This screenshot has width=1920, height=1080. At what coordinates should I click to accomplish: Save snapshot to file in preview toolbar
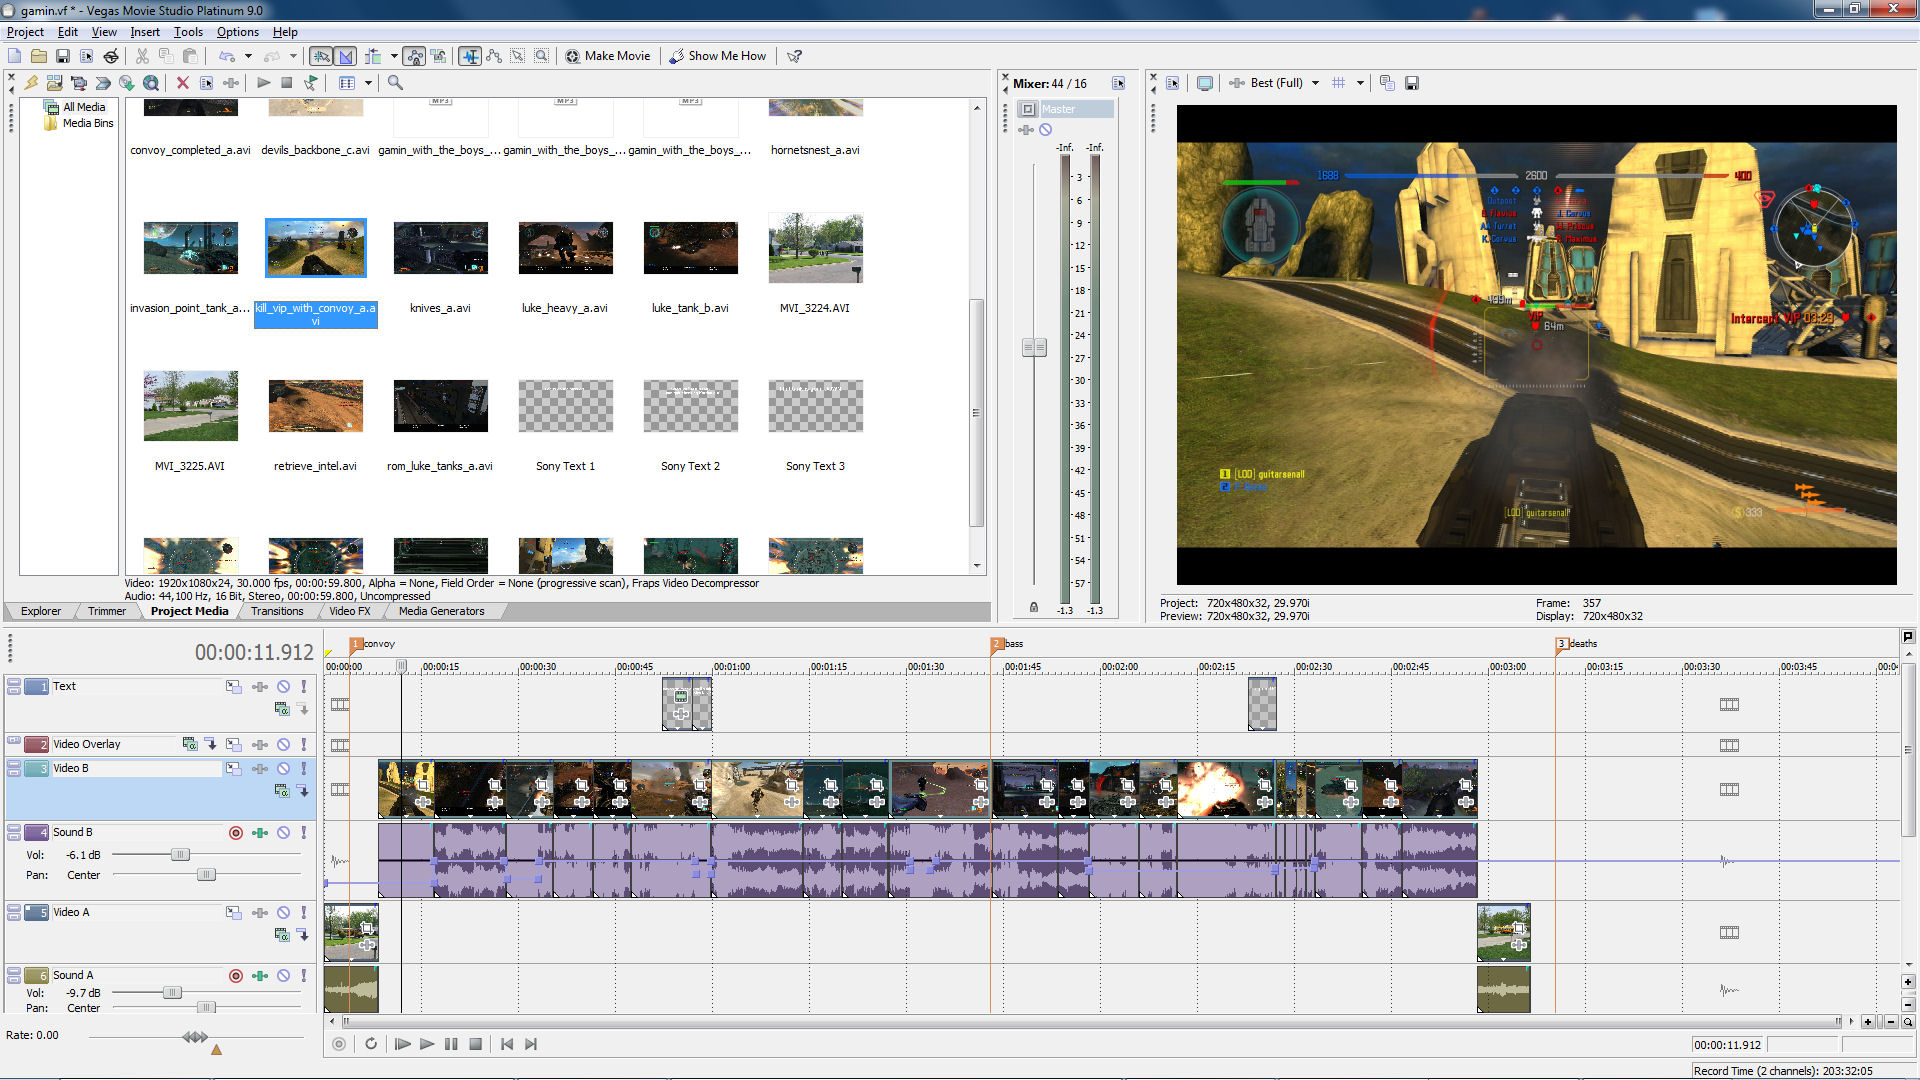[x=1412, y=83]
